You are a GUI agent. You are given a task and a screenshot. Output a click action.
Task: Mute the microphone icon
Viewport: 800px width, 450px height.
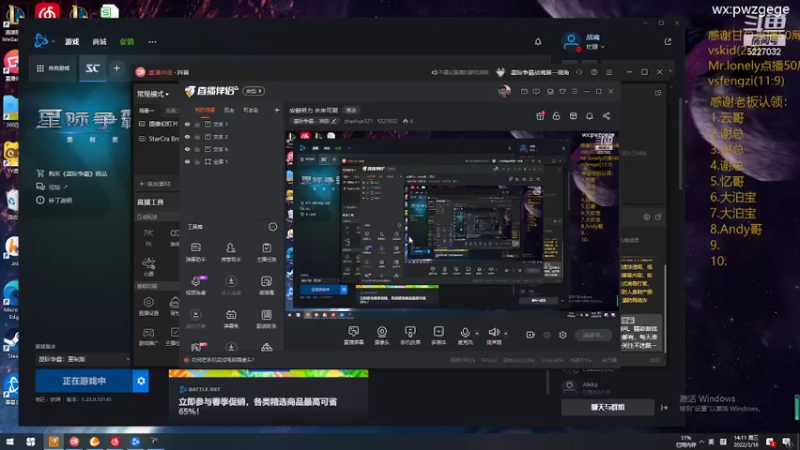(x=465, y=335)
